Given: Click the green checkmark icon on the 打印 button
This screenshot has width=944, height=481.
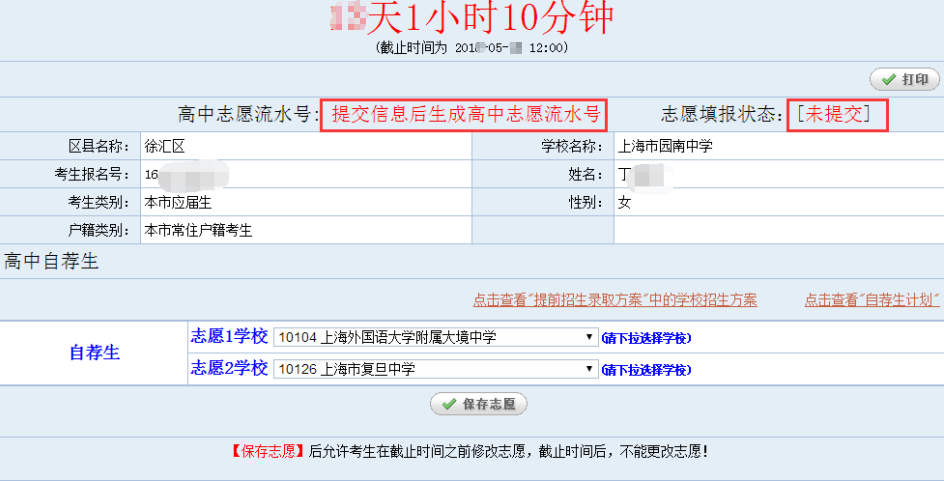Looking at the screenshot, I should point(887,80).
